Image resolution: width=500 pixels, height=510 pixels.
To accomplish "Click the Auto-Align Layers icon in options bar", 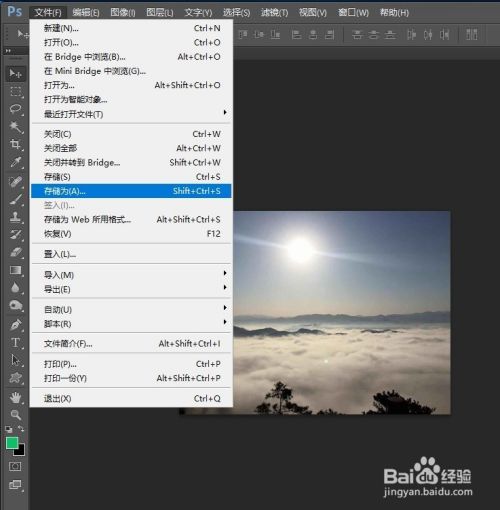I will [472, 34].
